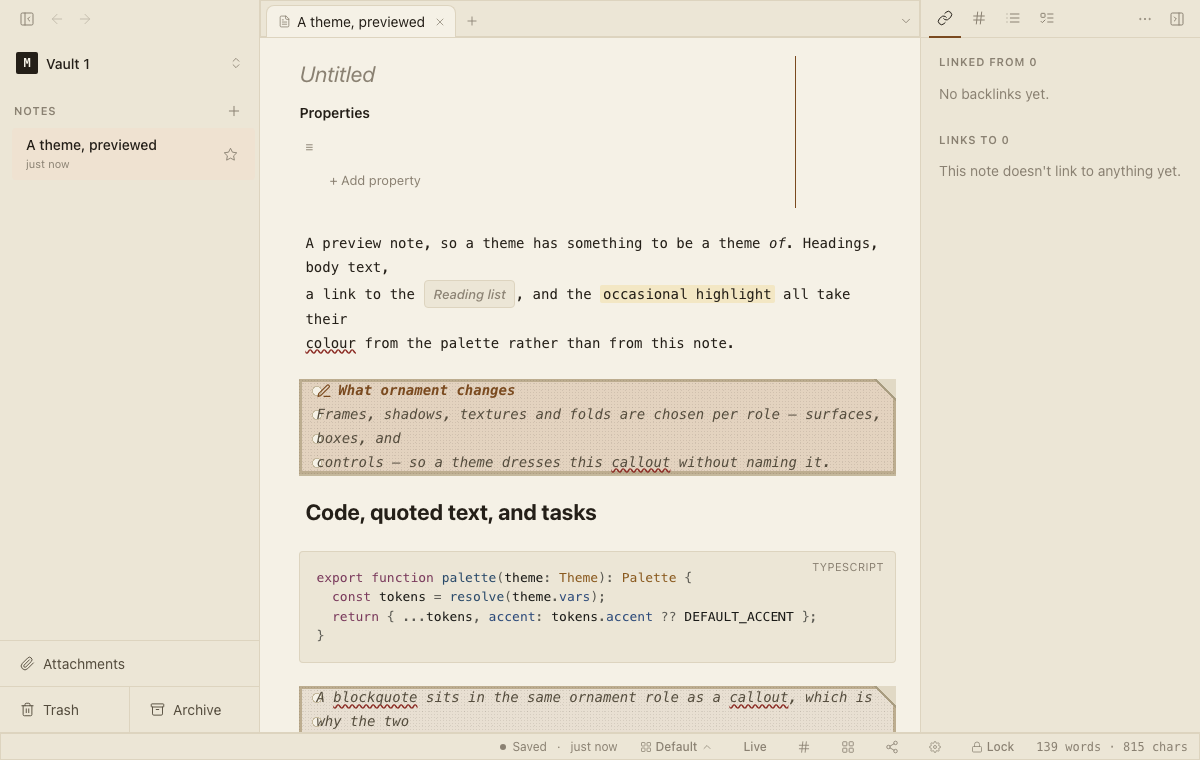1200x760 pixels.
Task: Click the '815 chars' count
Action: click(1155, 747)
